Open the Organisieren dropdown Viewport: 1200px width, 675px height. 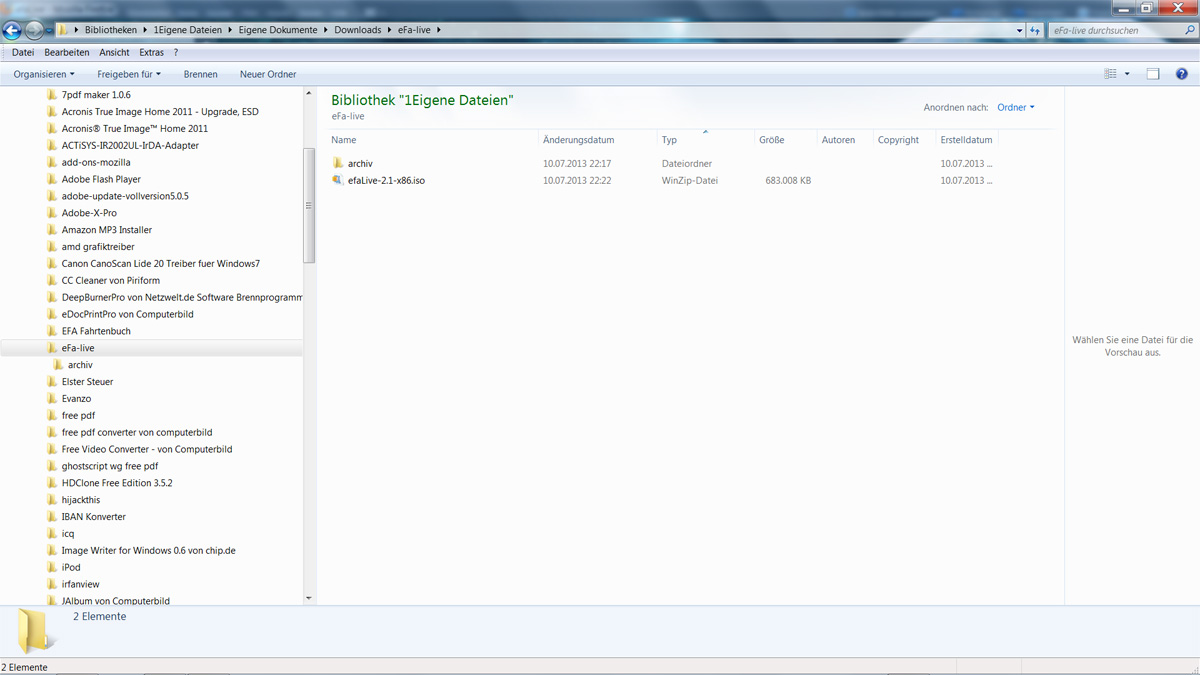tap(42, 73)
